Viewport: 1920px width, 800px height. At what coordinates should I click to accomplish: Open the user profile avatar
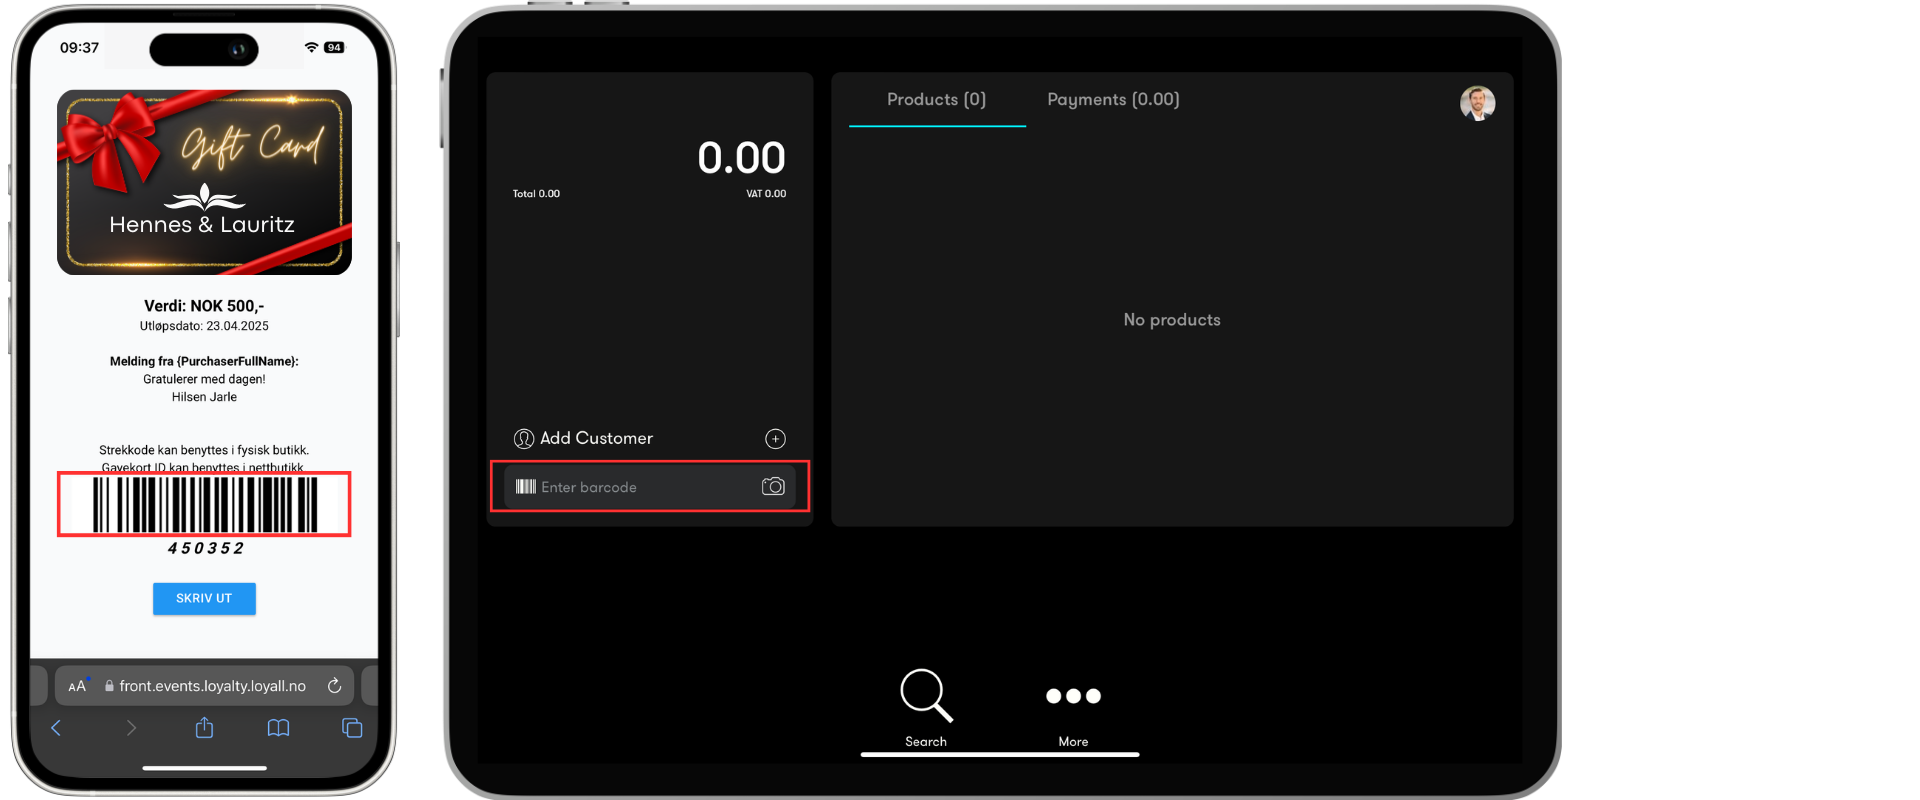tap(1477, 103)
